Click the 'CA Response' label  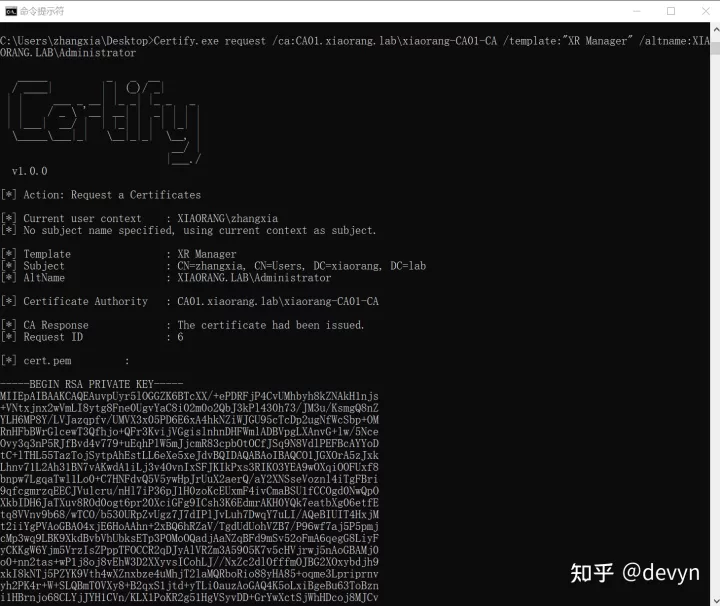click(x=56, y=325)
